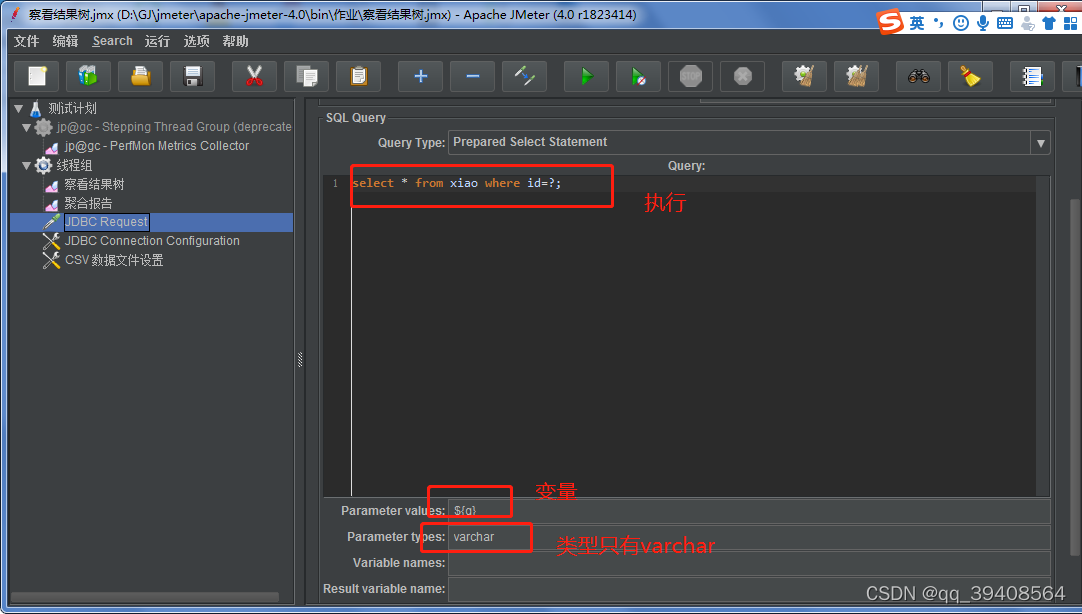This screenshot has width=1082, height=614.
Task: Open the 运行 menu
Action: point(157,41)
